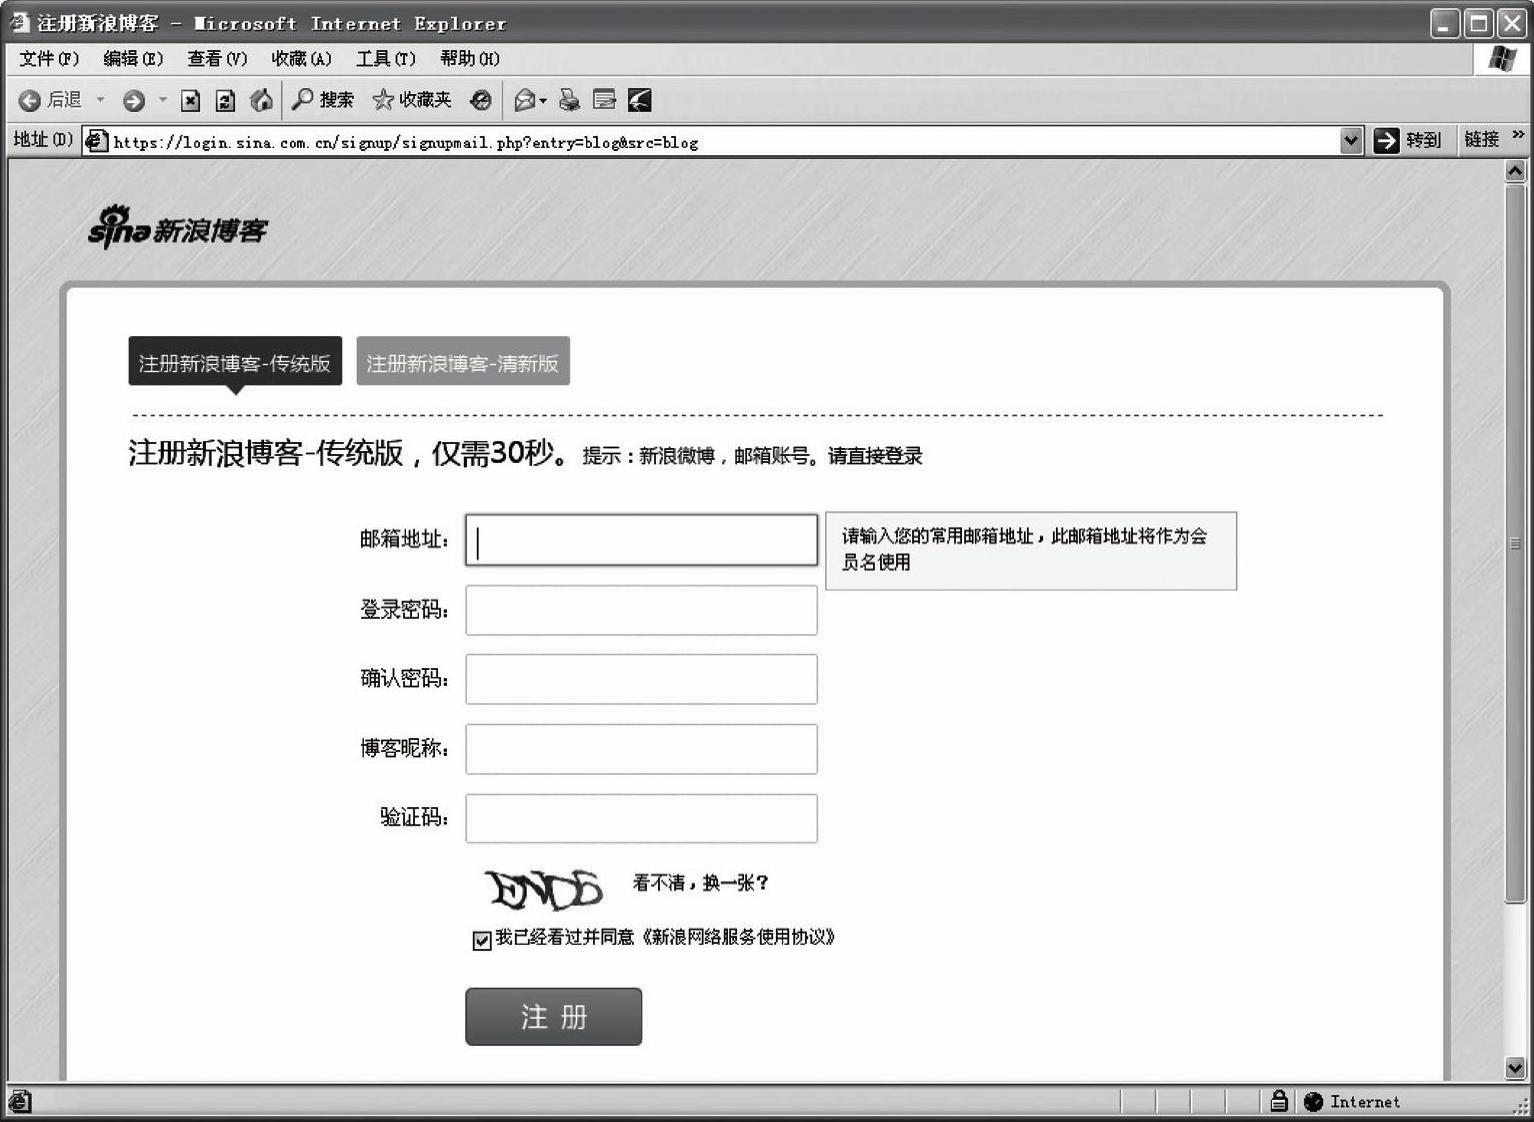Open the 工具(T) menu
1534x1122 pixels.
pyautogui.click(x=385, y=59)
